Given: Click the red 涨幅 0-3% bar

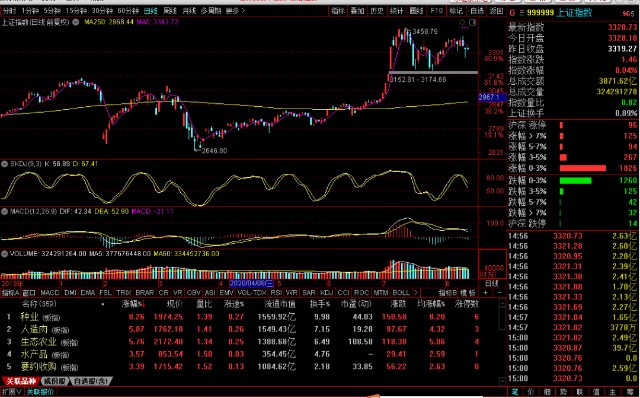Looking at the screenshot, I should tap(582, 168).
